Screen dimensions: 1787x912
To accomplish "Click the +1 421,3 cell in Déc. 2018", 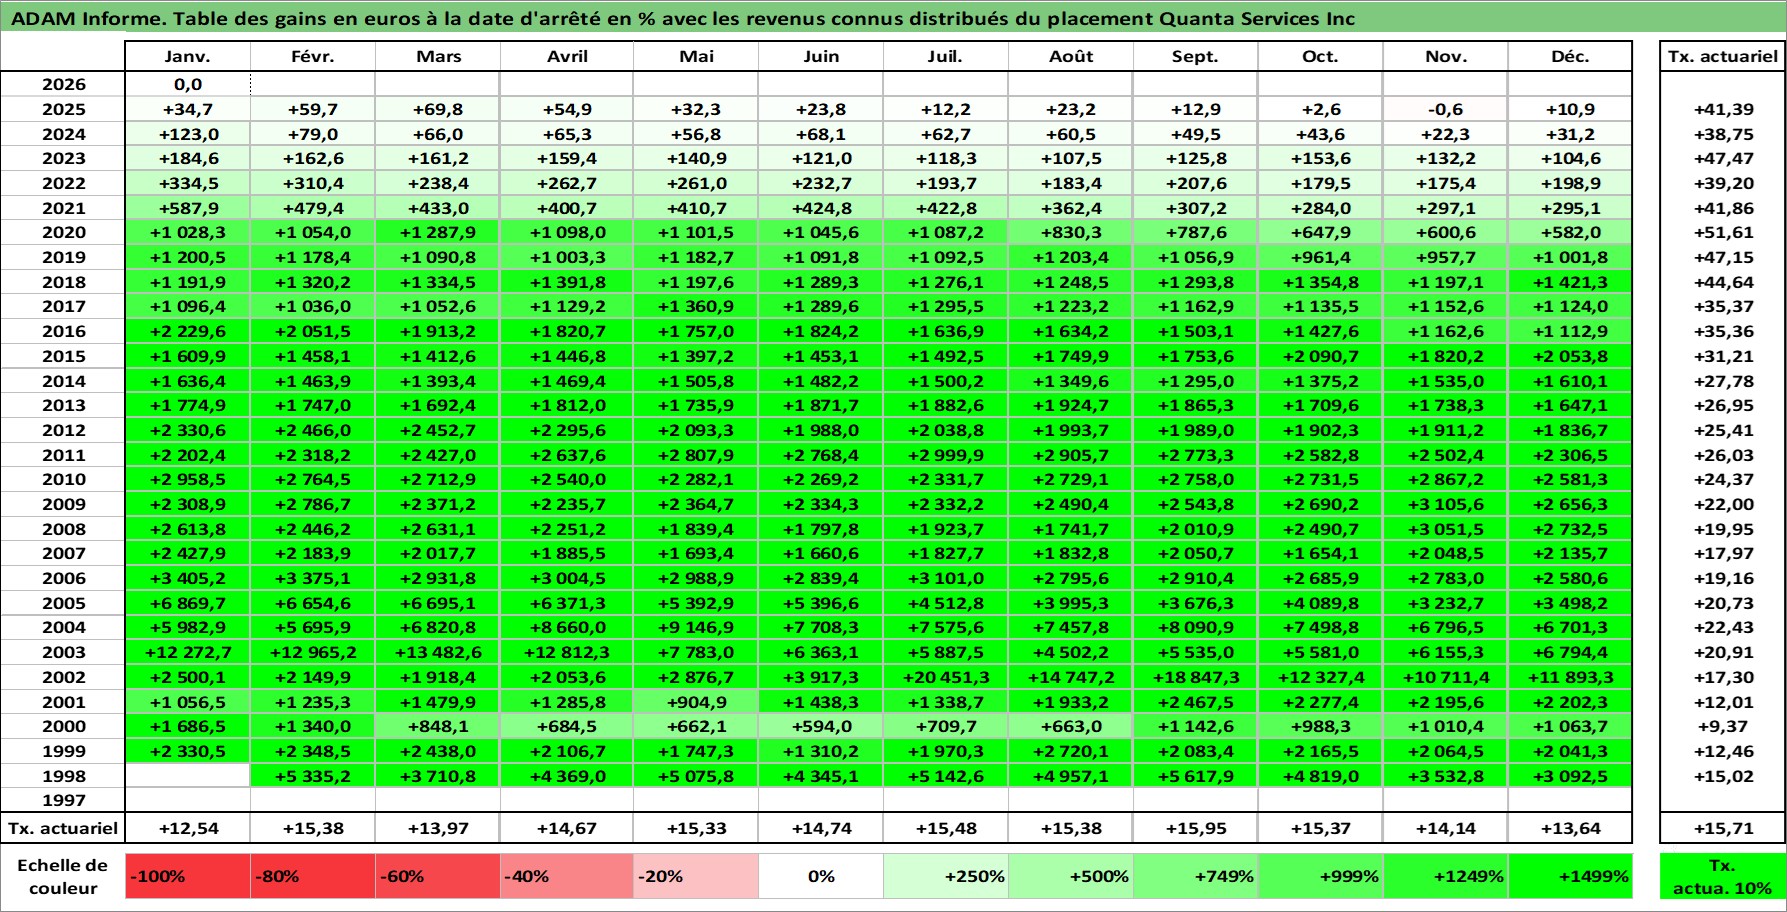I will (1570, 282).
